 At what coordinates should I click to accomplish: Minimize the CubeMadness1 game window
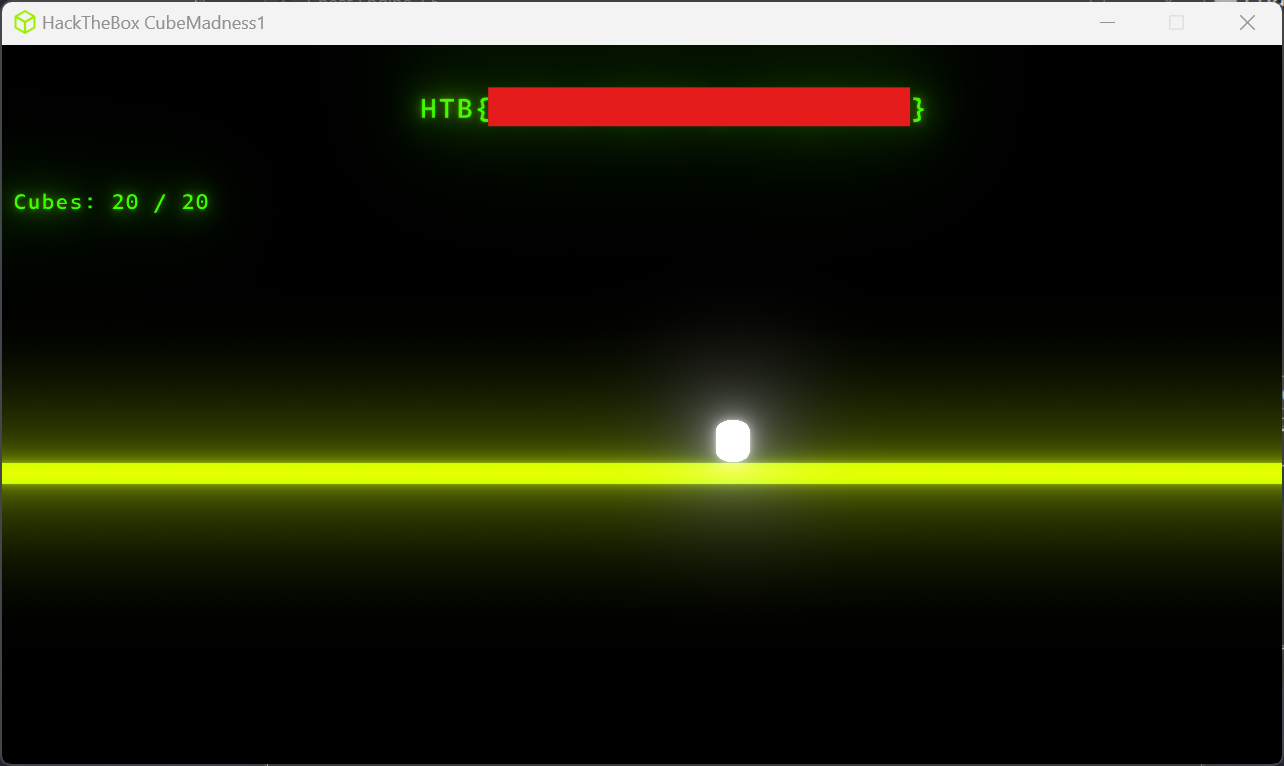click(x=1107, y=23)
